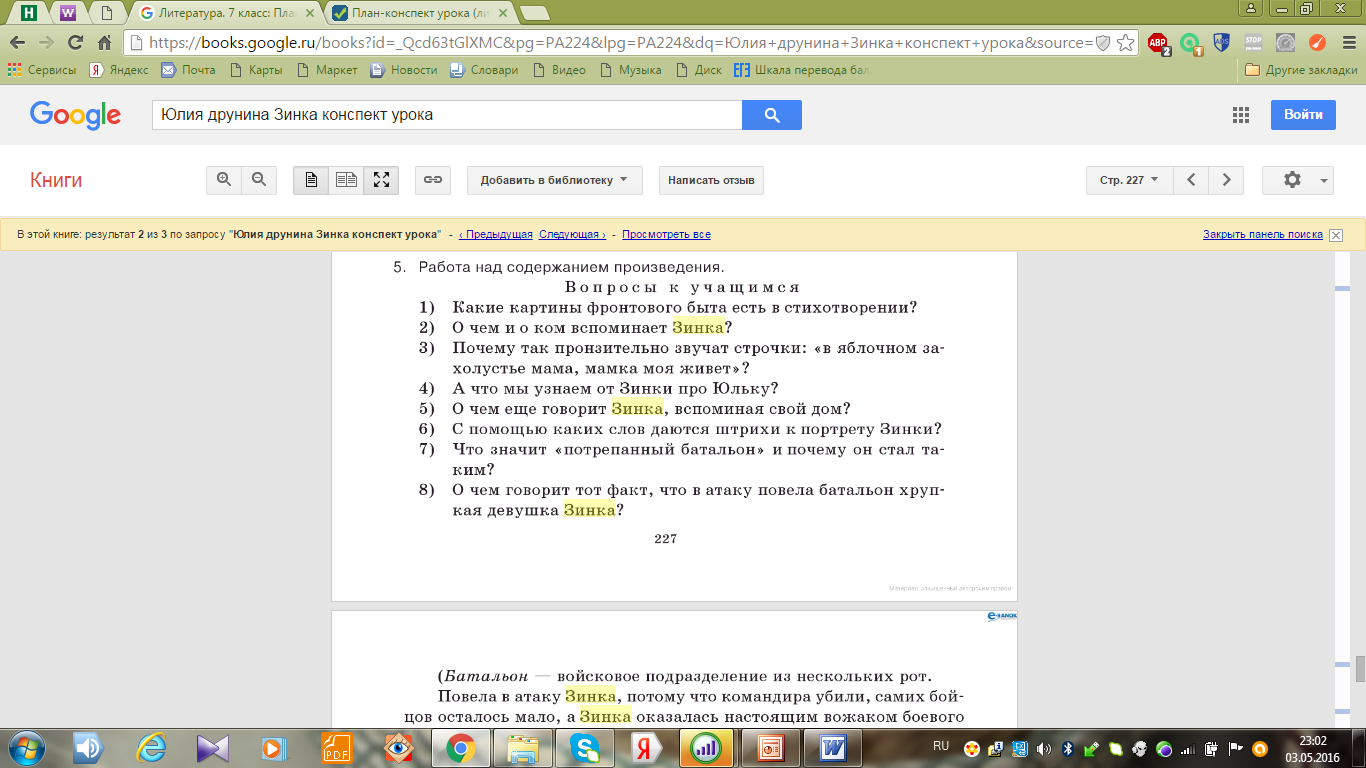Open the Стр. 227 page dropdown
This screenshot has width=1366, height=768.
(1129, 180)
